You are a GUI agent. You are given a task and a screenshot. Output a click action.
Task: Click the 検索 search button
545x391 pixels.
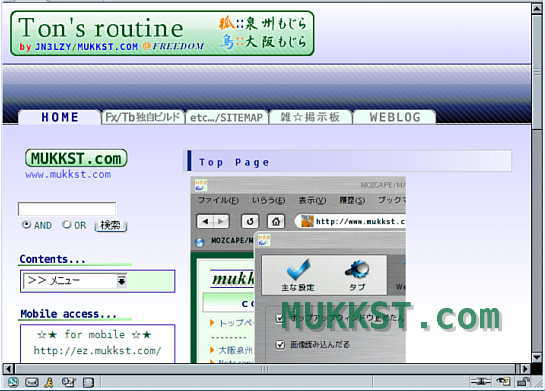[111, 225]
